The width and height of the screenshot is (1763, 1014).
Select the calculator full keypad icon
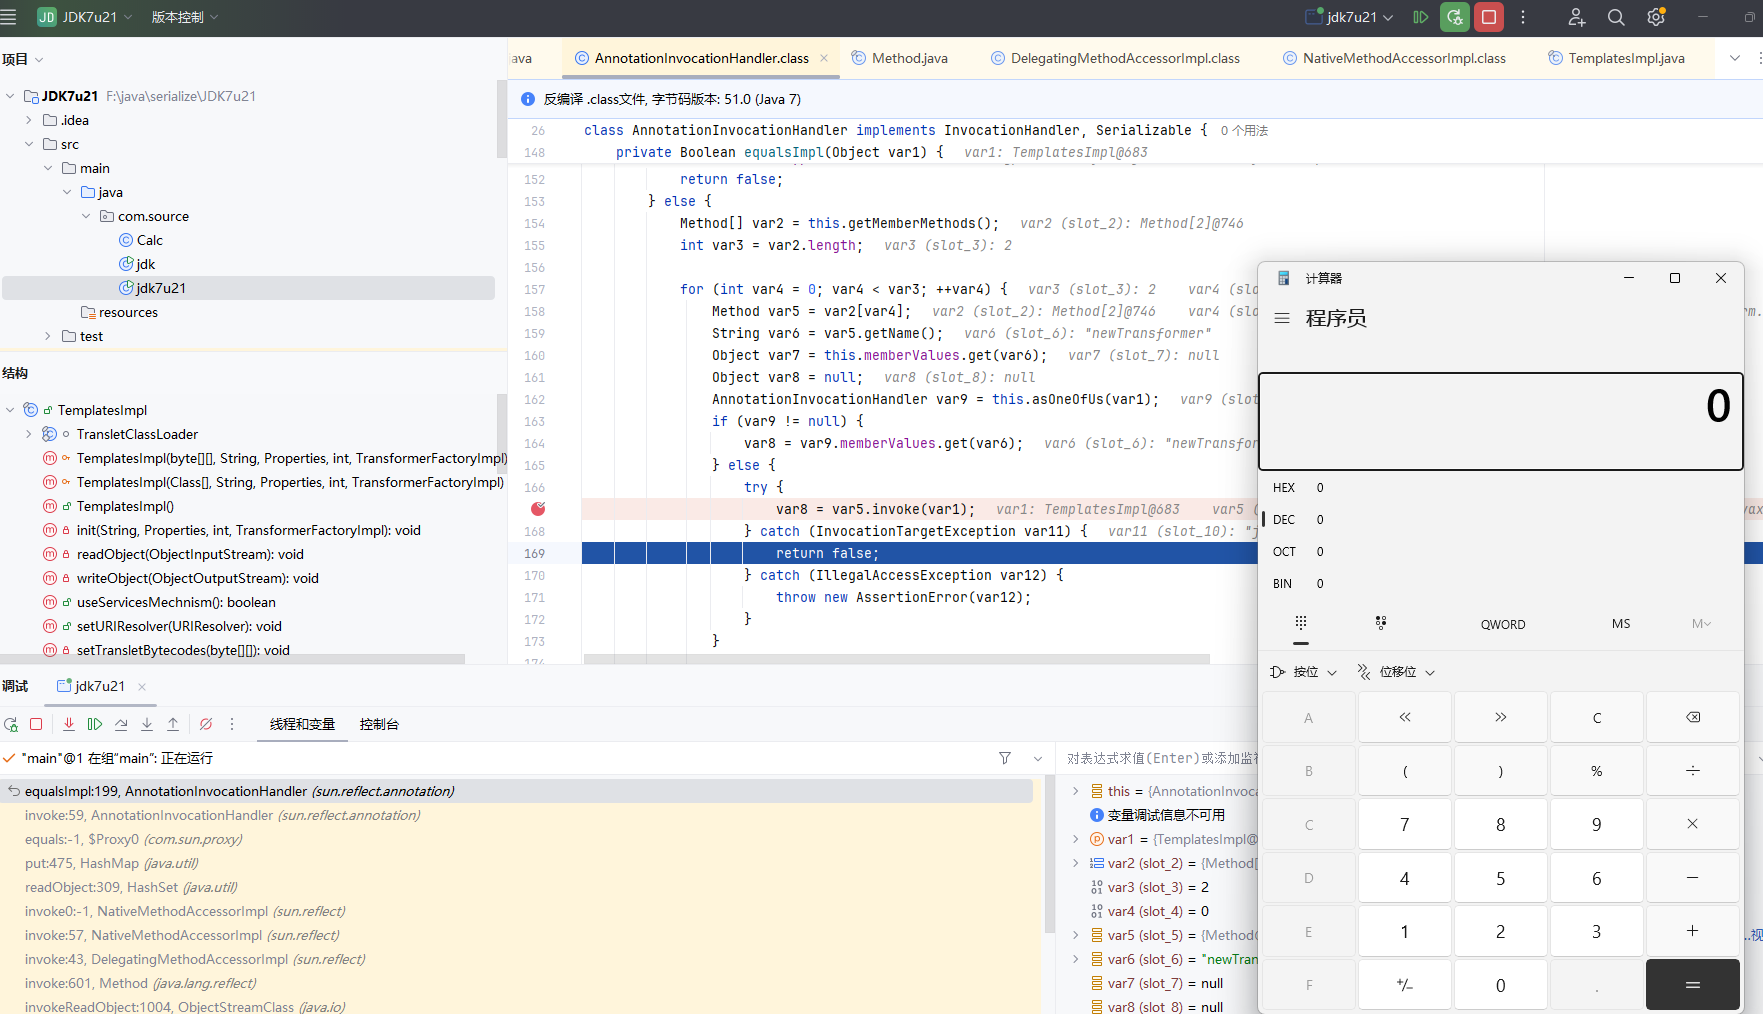[x=1301, y=623]
